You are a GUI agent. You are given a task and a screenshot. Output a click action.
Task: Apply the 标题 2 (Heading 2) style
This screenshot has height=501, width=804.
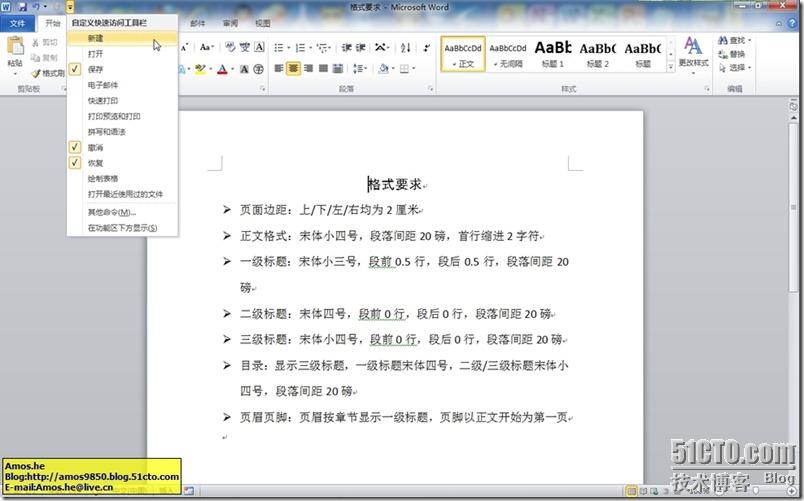(x=597, y=54)
